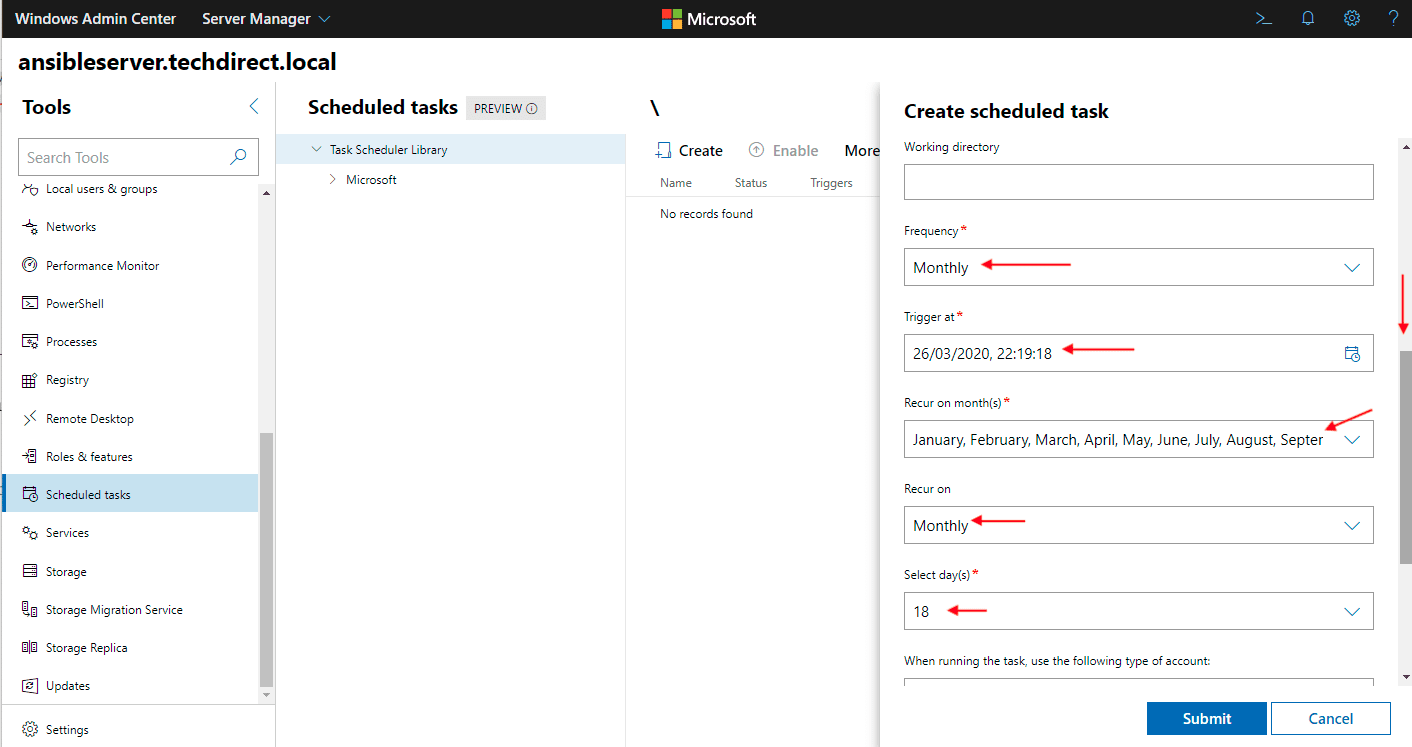
Task: Click the Working directory input field
Action: [x=1138, y=182]
